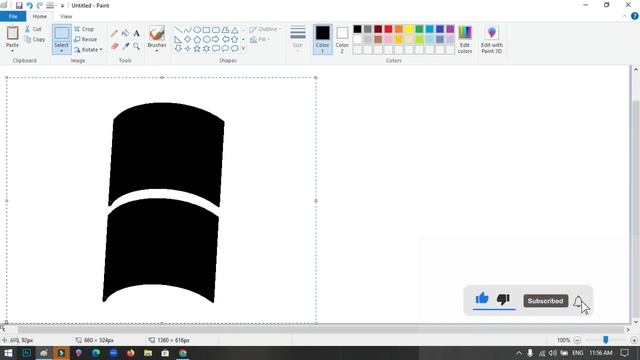Click the Cut button
The image size is (640, 360).
(x=33, y=29)
